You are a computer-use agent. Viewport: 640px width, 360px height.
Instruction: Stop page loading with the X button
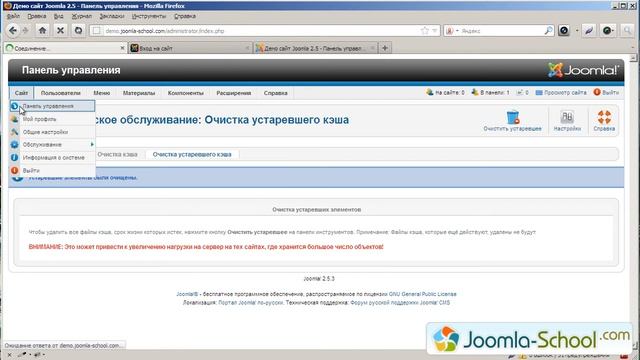point(60,31)
